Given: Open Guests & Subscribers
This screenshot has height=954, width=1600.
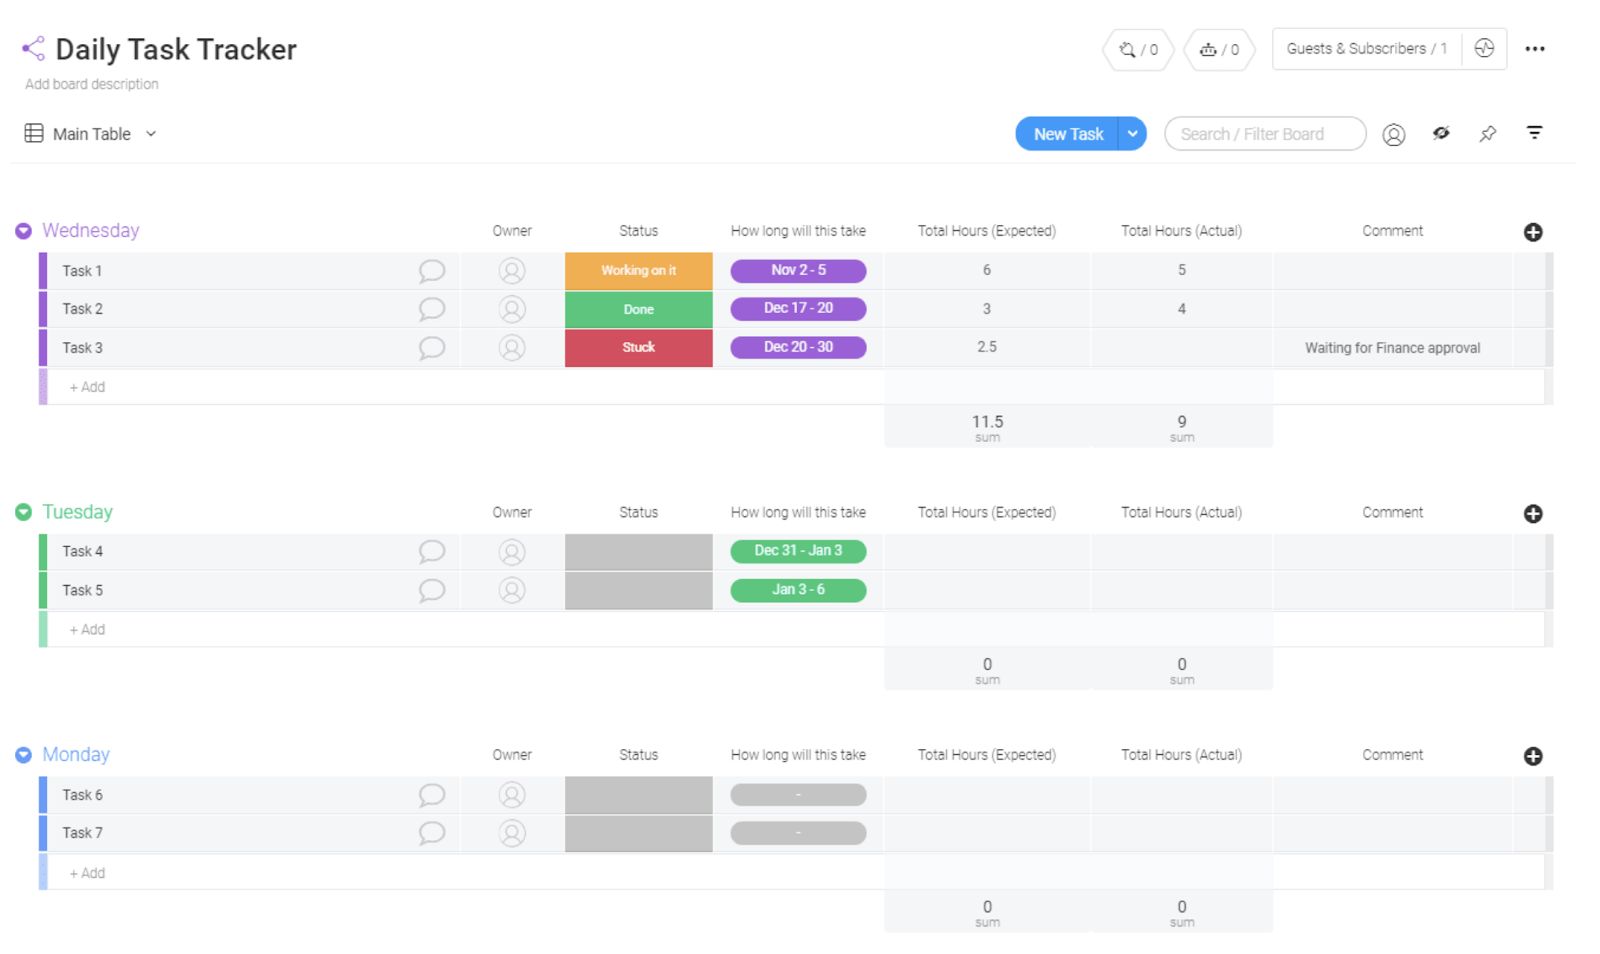Looking at the screenshot, I should tap(1366, 48).
